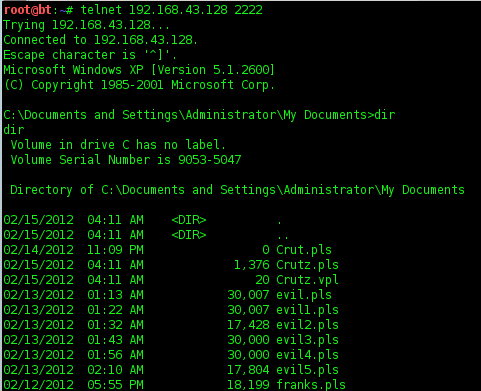Click the Copyright 1985-2001 Microsoft Corp. line

coord(139,85)
